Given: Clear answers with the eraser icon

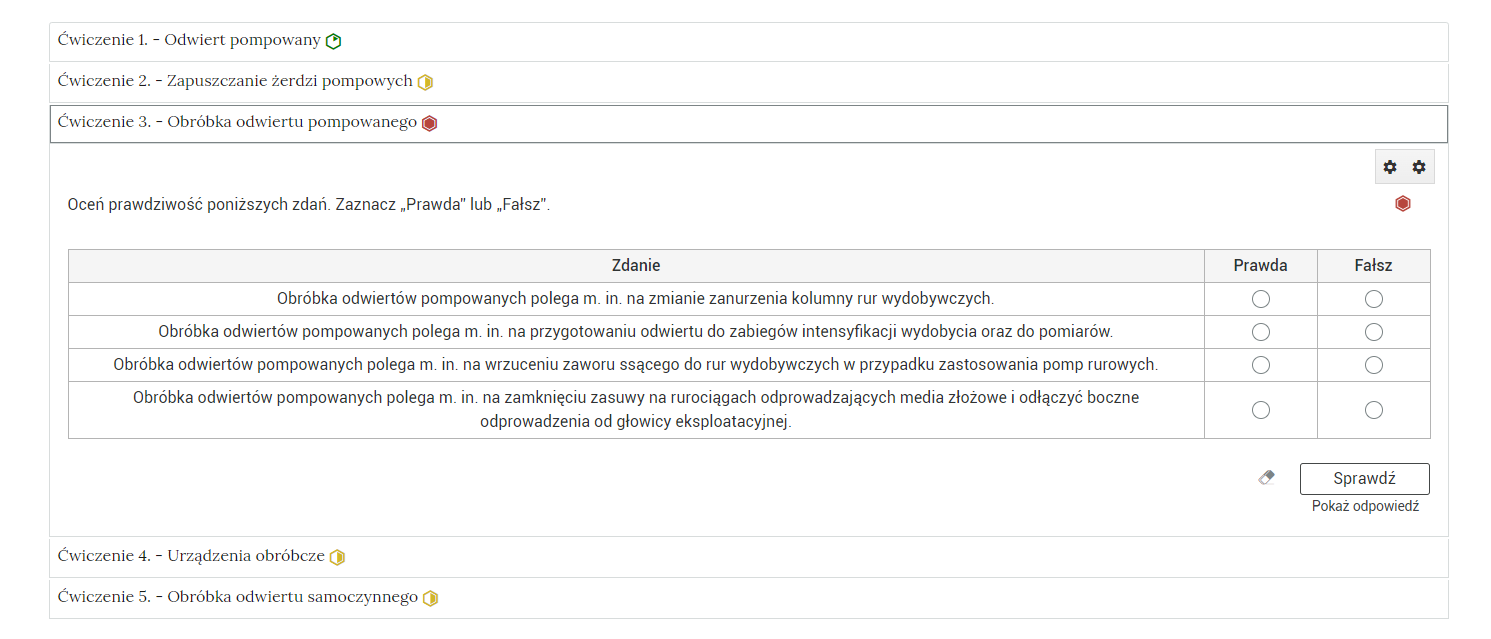Looking at the screenshot, I should 1266,478.
